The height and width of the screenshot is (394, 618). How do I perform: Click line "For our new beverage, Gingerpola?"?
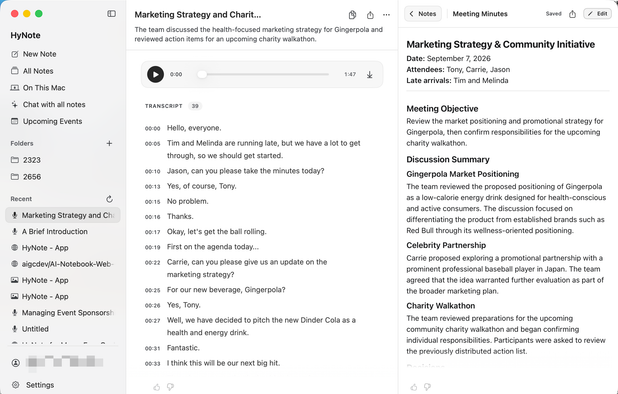(x=226, y=290)
